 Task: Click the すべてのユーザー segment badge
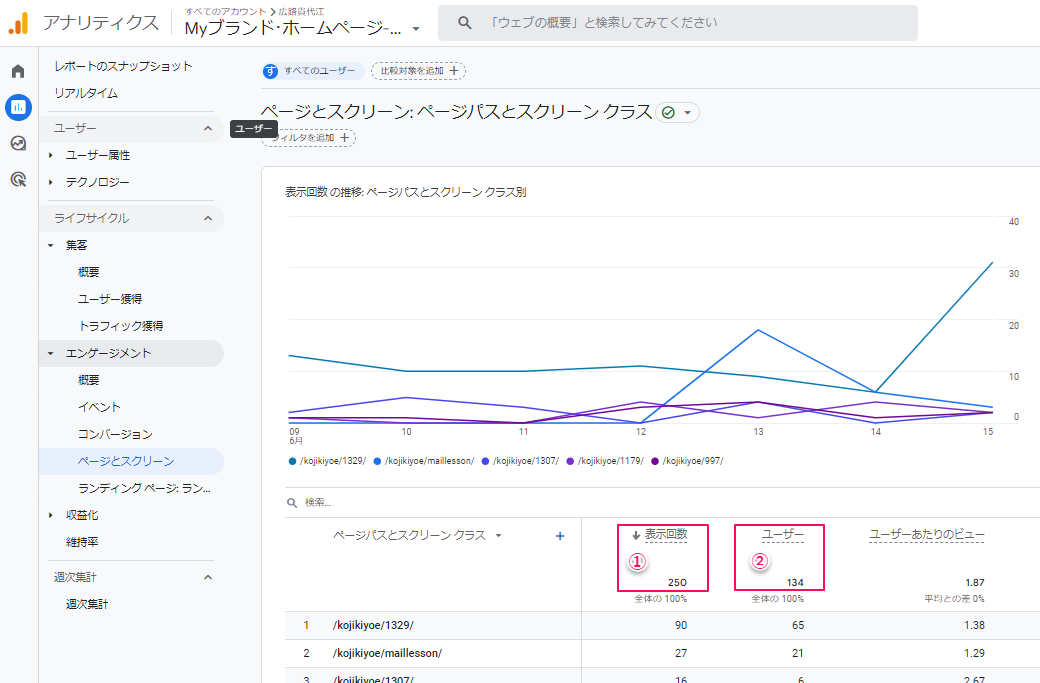point(312,71)
